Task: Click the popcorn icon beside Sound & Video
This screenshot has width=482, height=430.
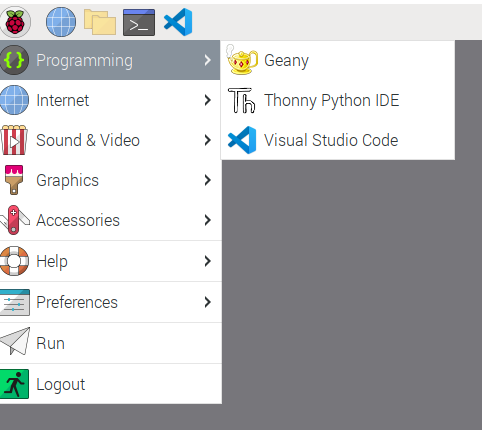Action: coord(14,140)
